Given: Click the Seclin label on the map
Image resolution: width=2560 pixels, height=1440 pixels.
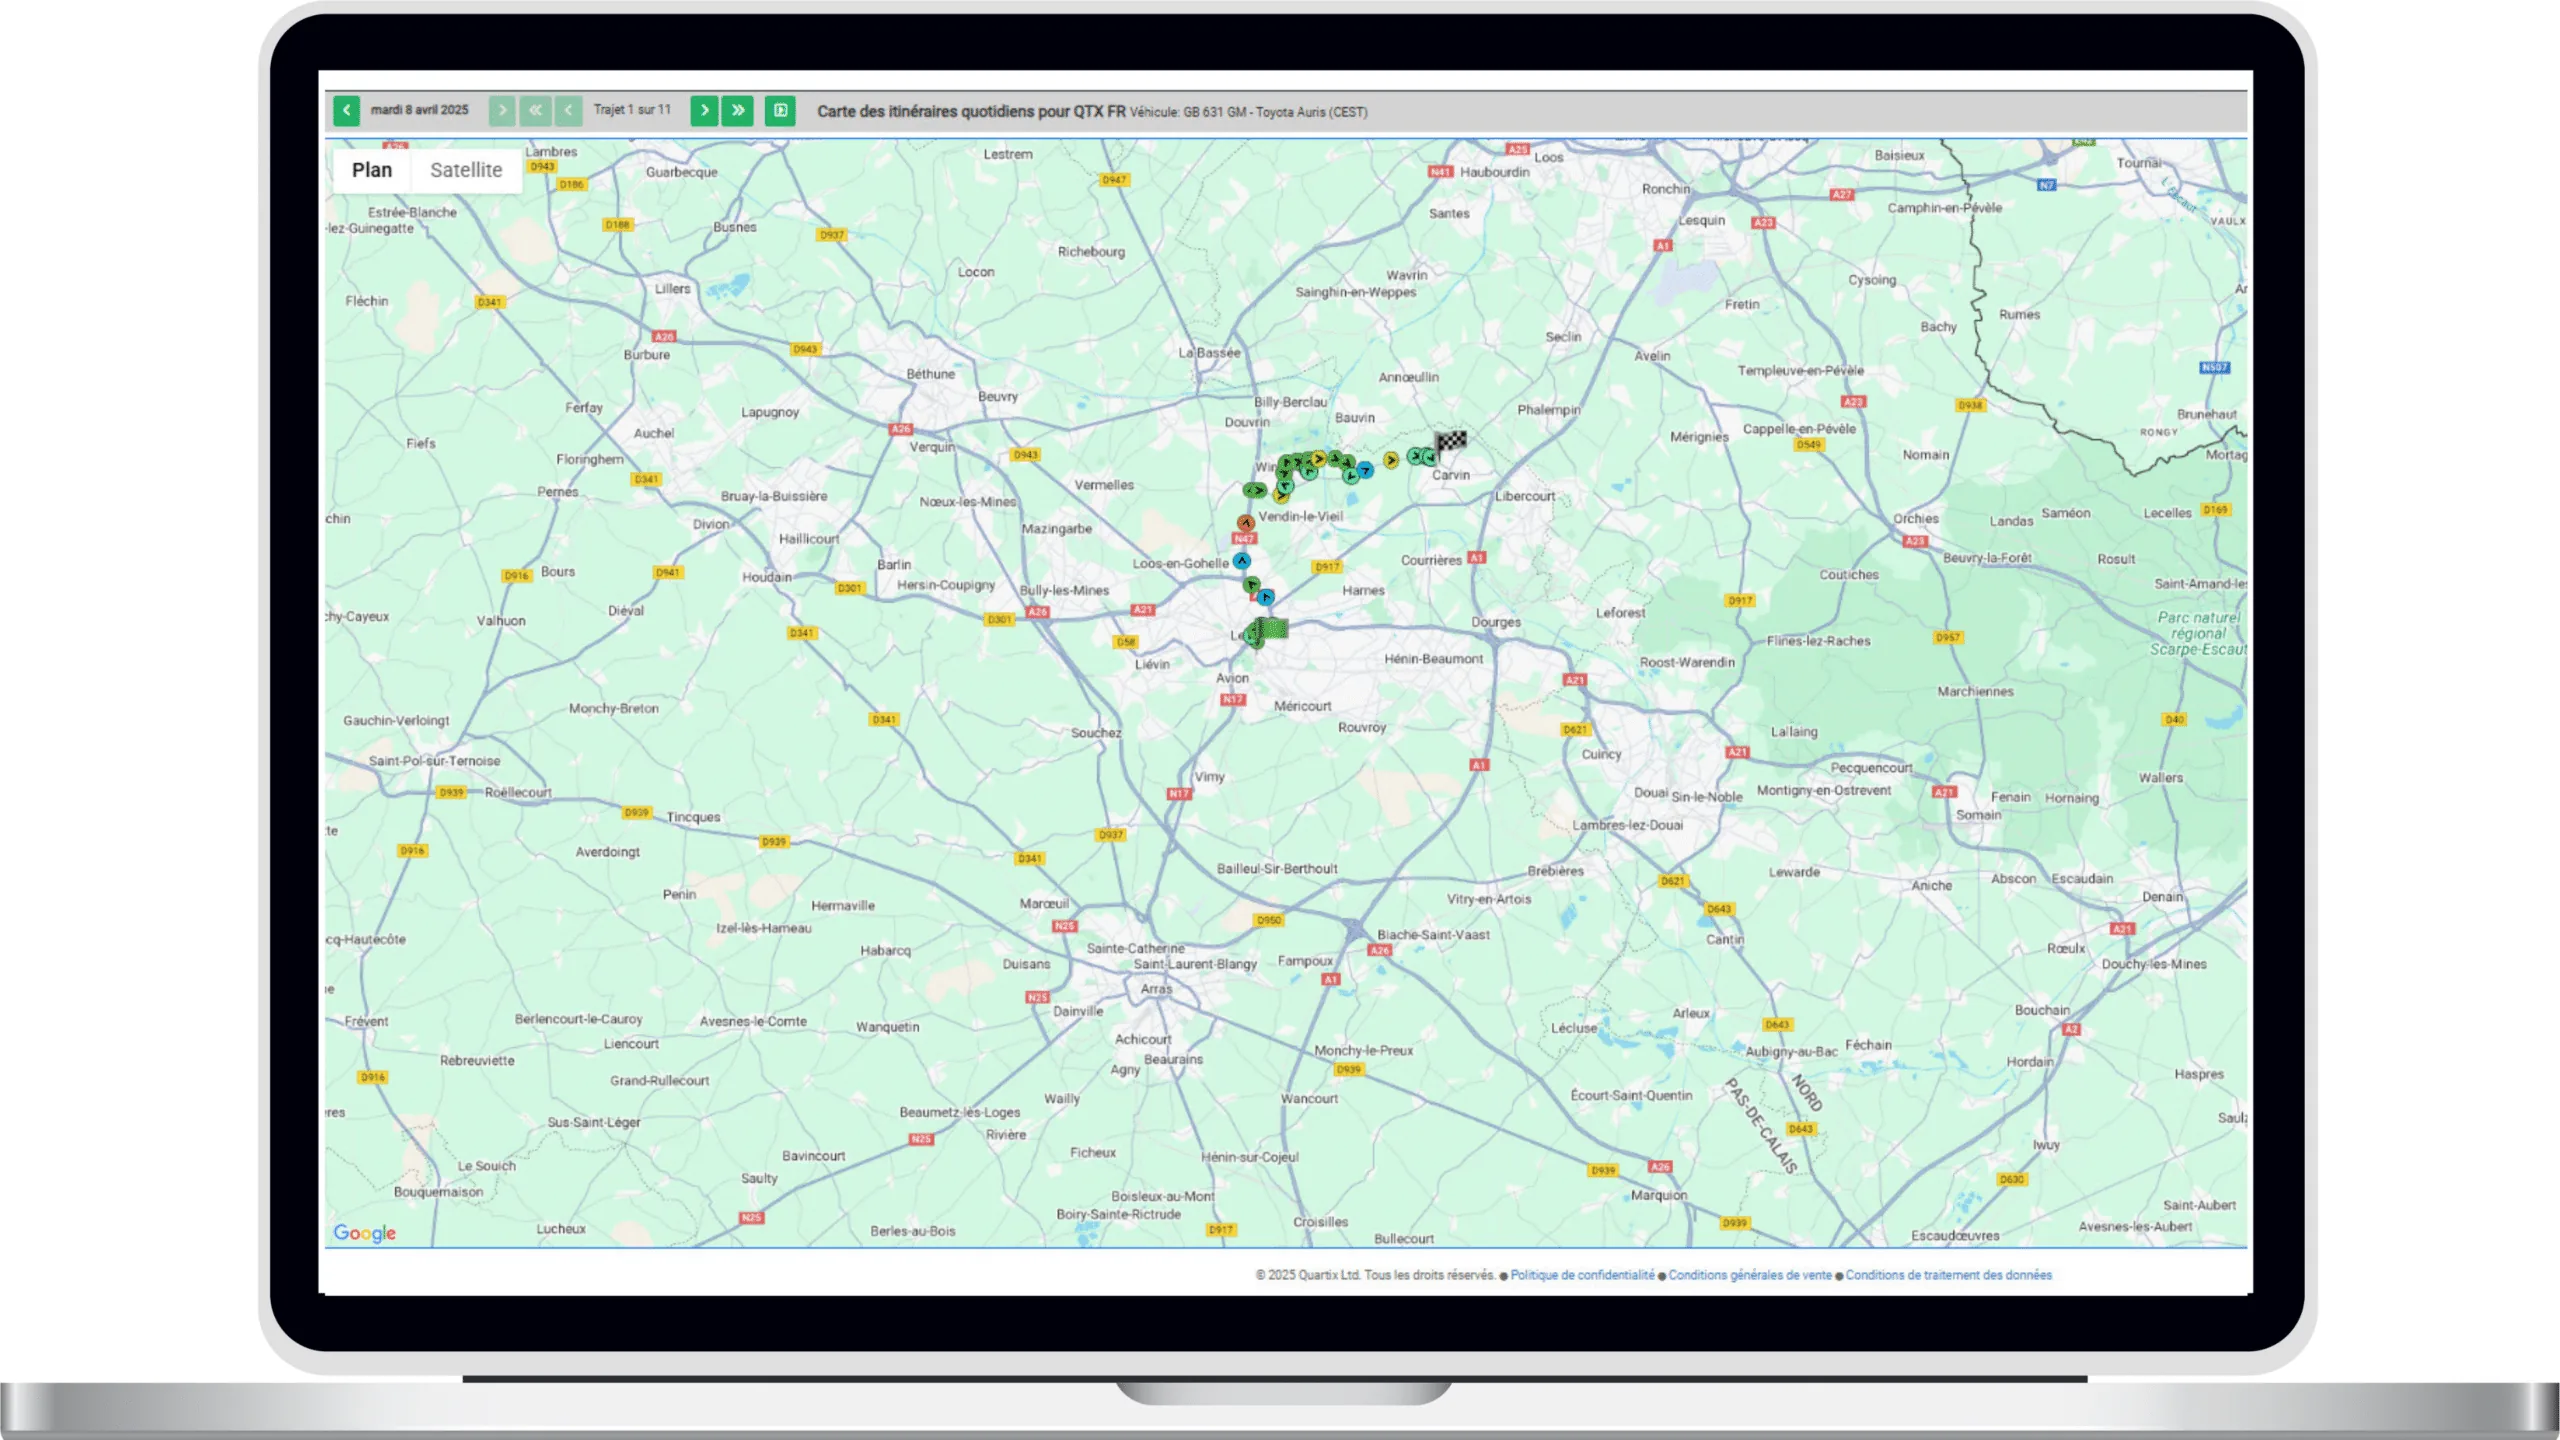Looking at the screenshot, I should point(1563,337).
